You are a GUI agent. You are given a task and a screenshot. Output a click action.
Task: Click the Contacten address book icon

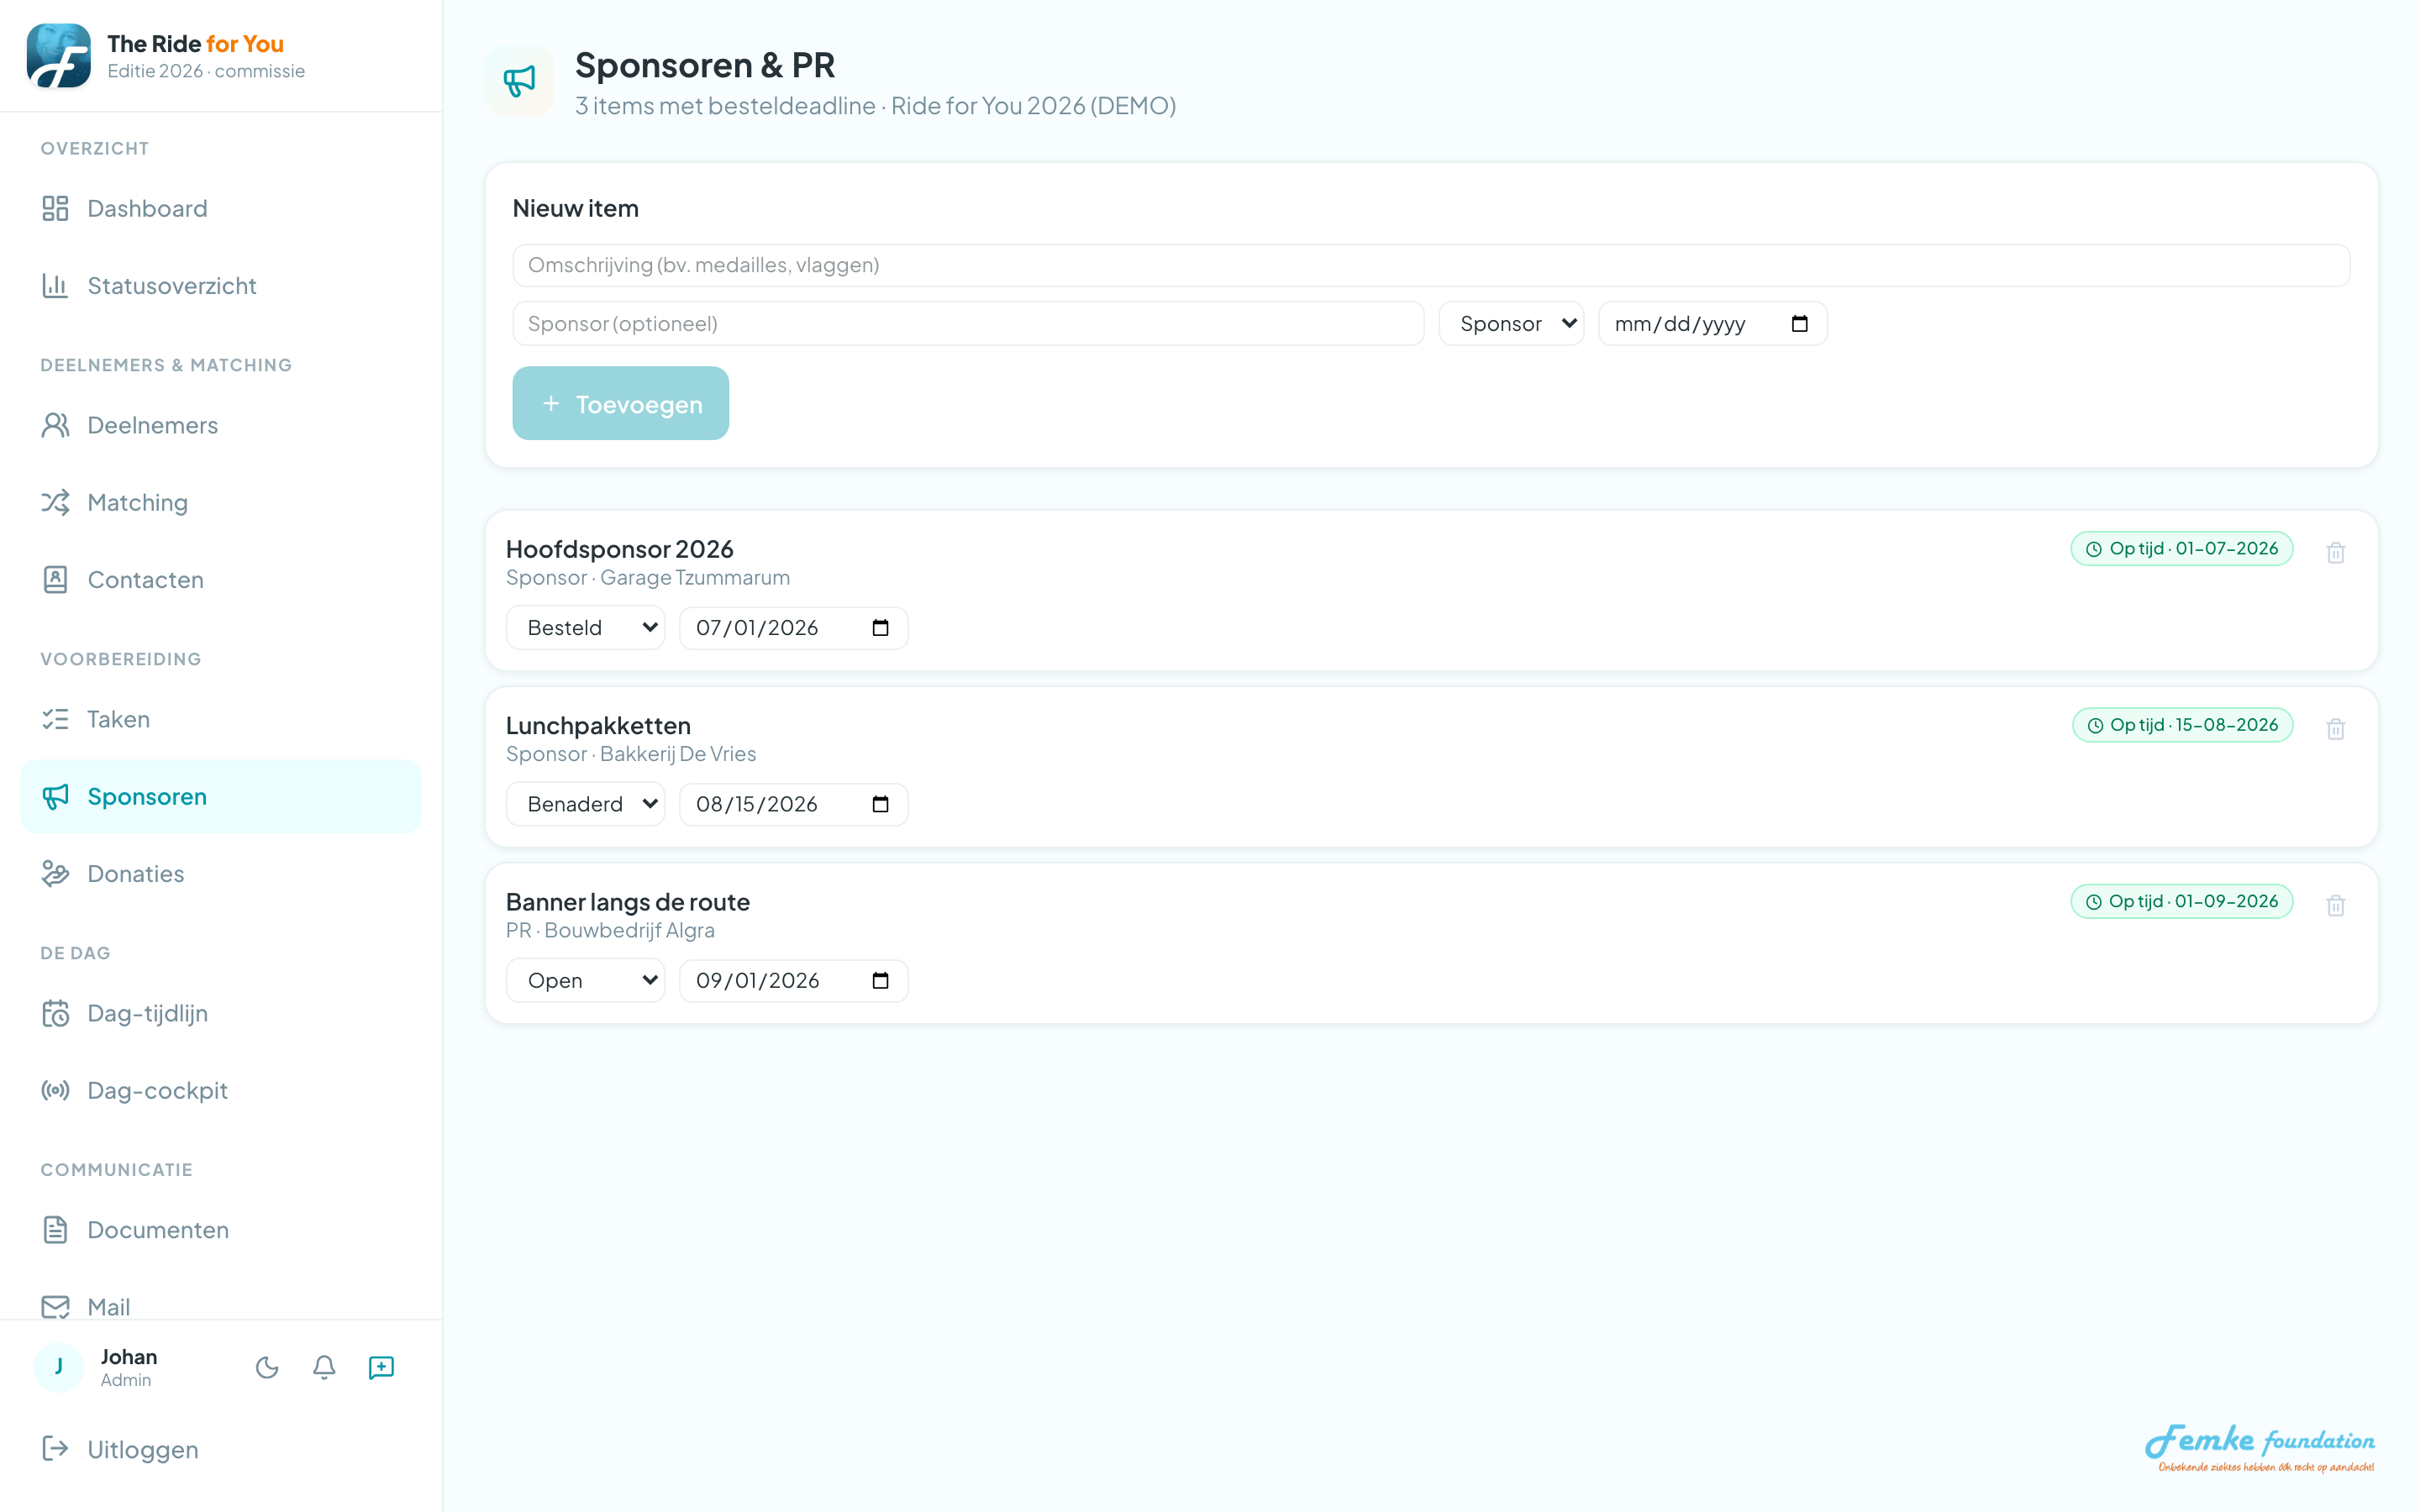(55, 579)
